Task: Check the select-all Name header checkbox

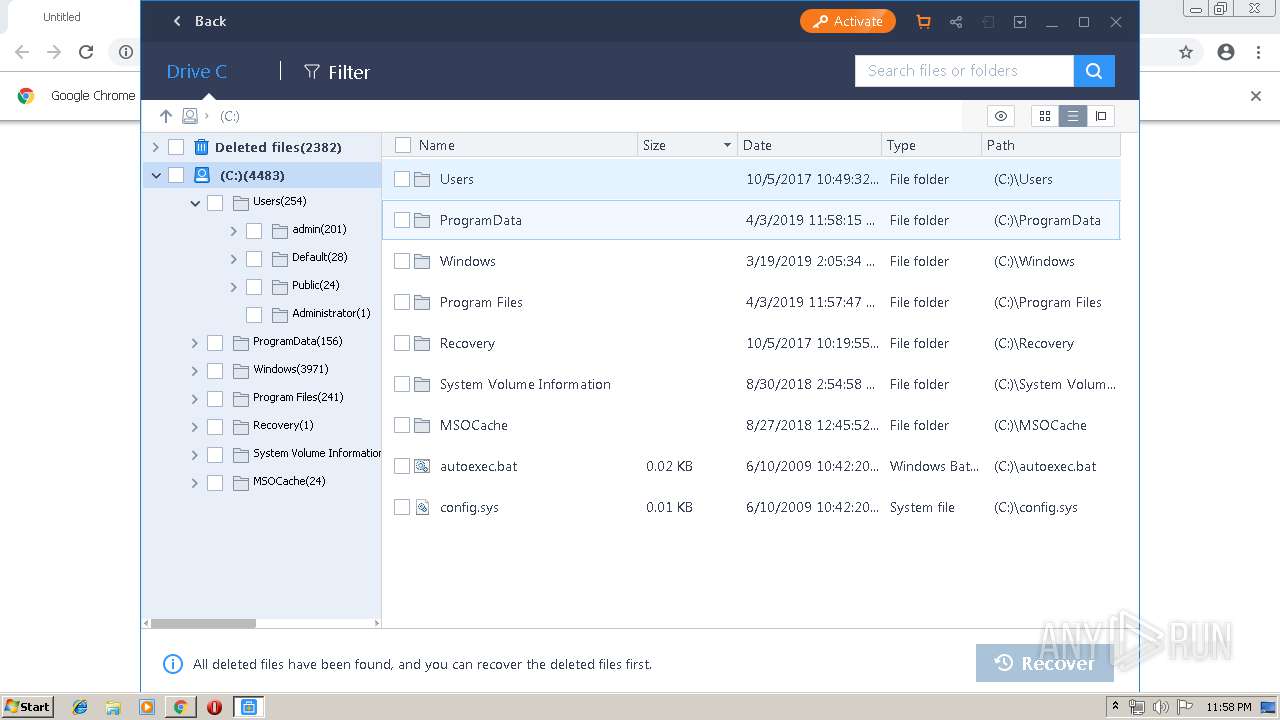Action: (403, 145)
